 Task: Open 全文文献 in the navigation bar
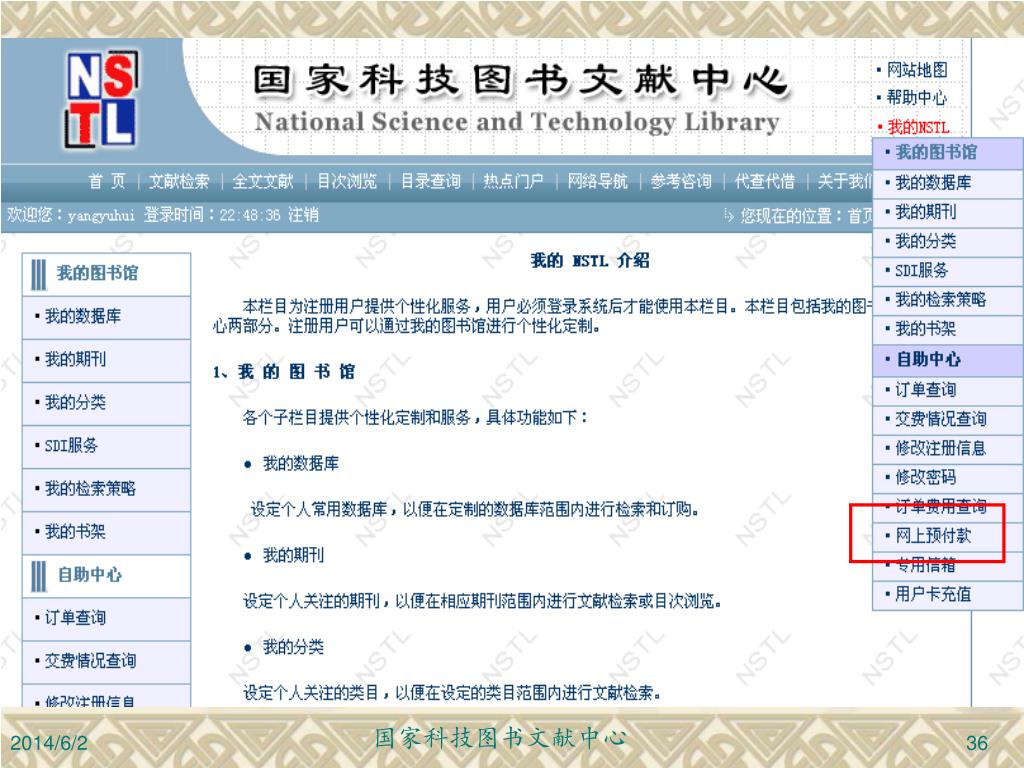tap(263, 181)
